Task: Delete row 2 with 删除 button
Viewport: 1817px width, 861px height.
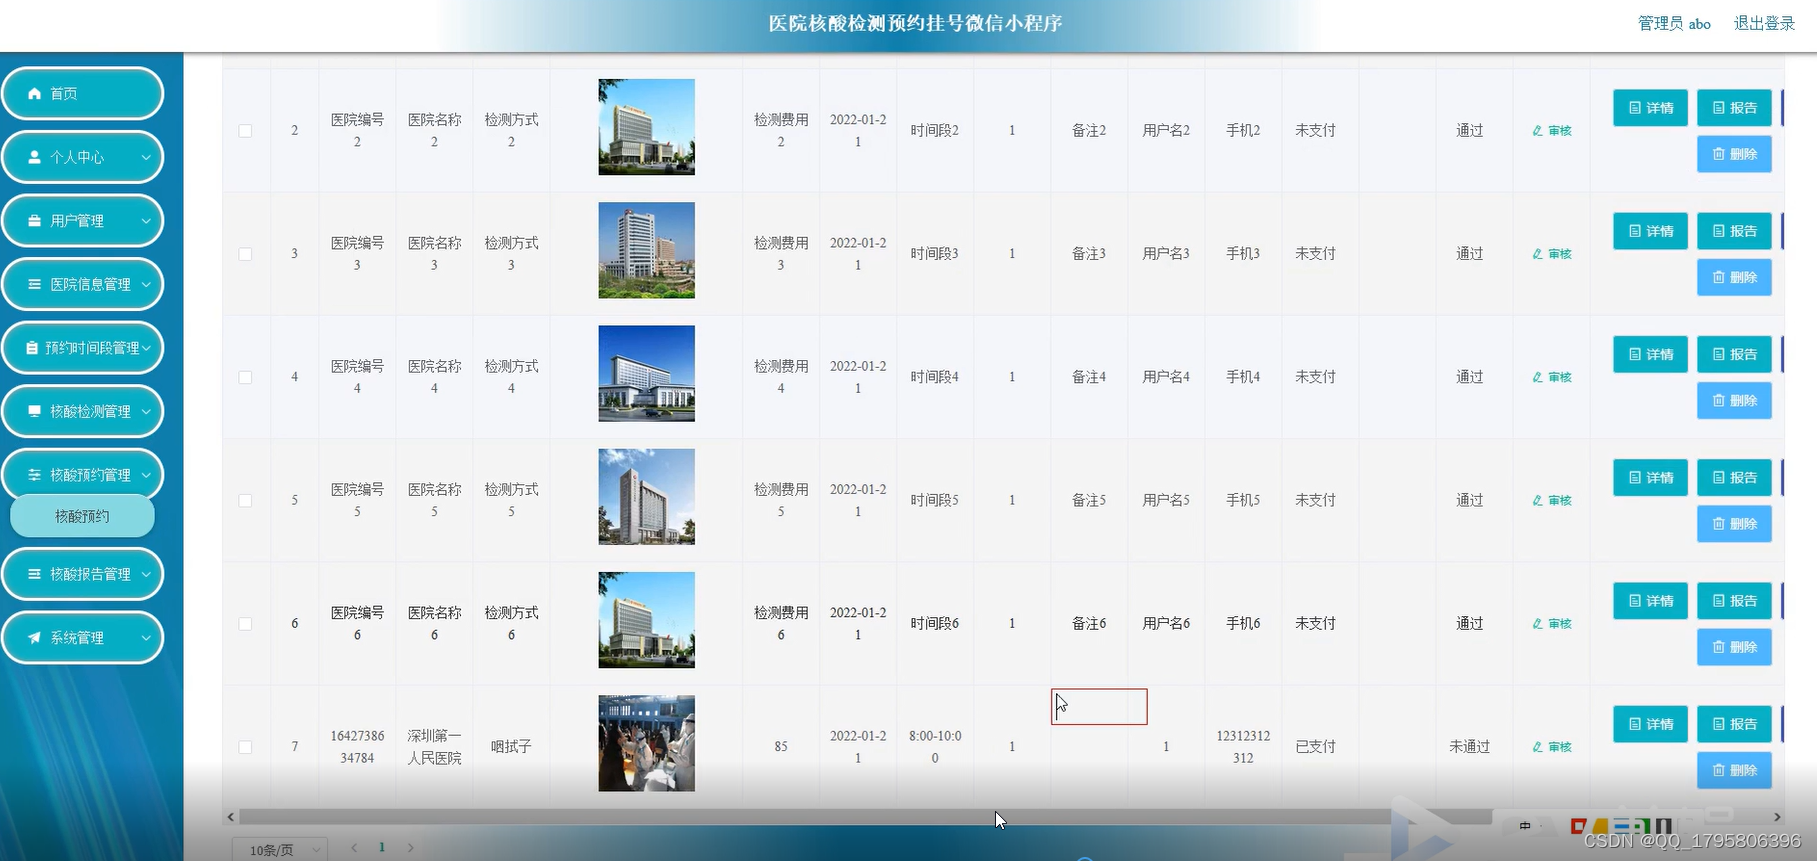Action: pos(1735,154)
